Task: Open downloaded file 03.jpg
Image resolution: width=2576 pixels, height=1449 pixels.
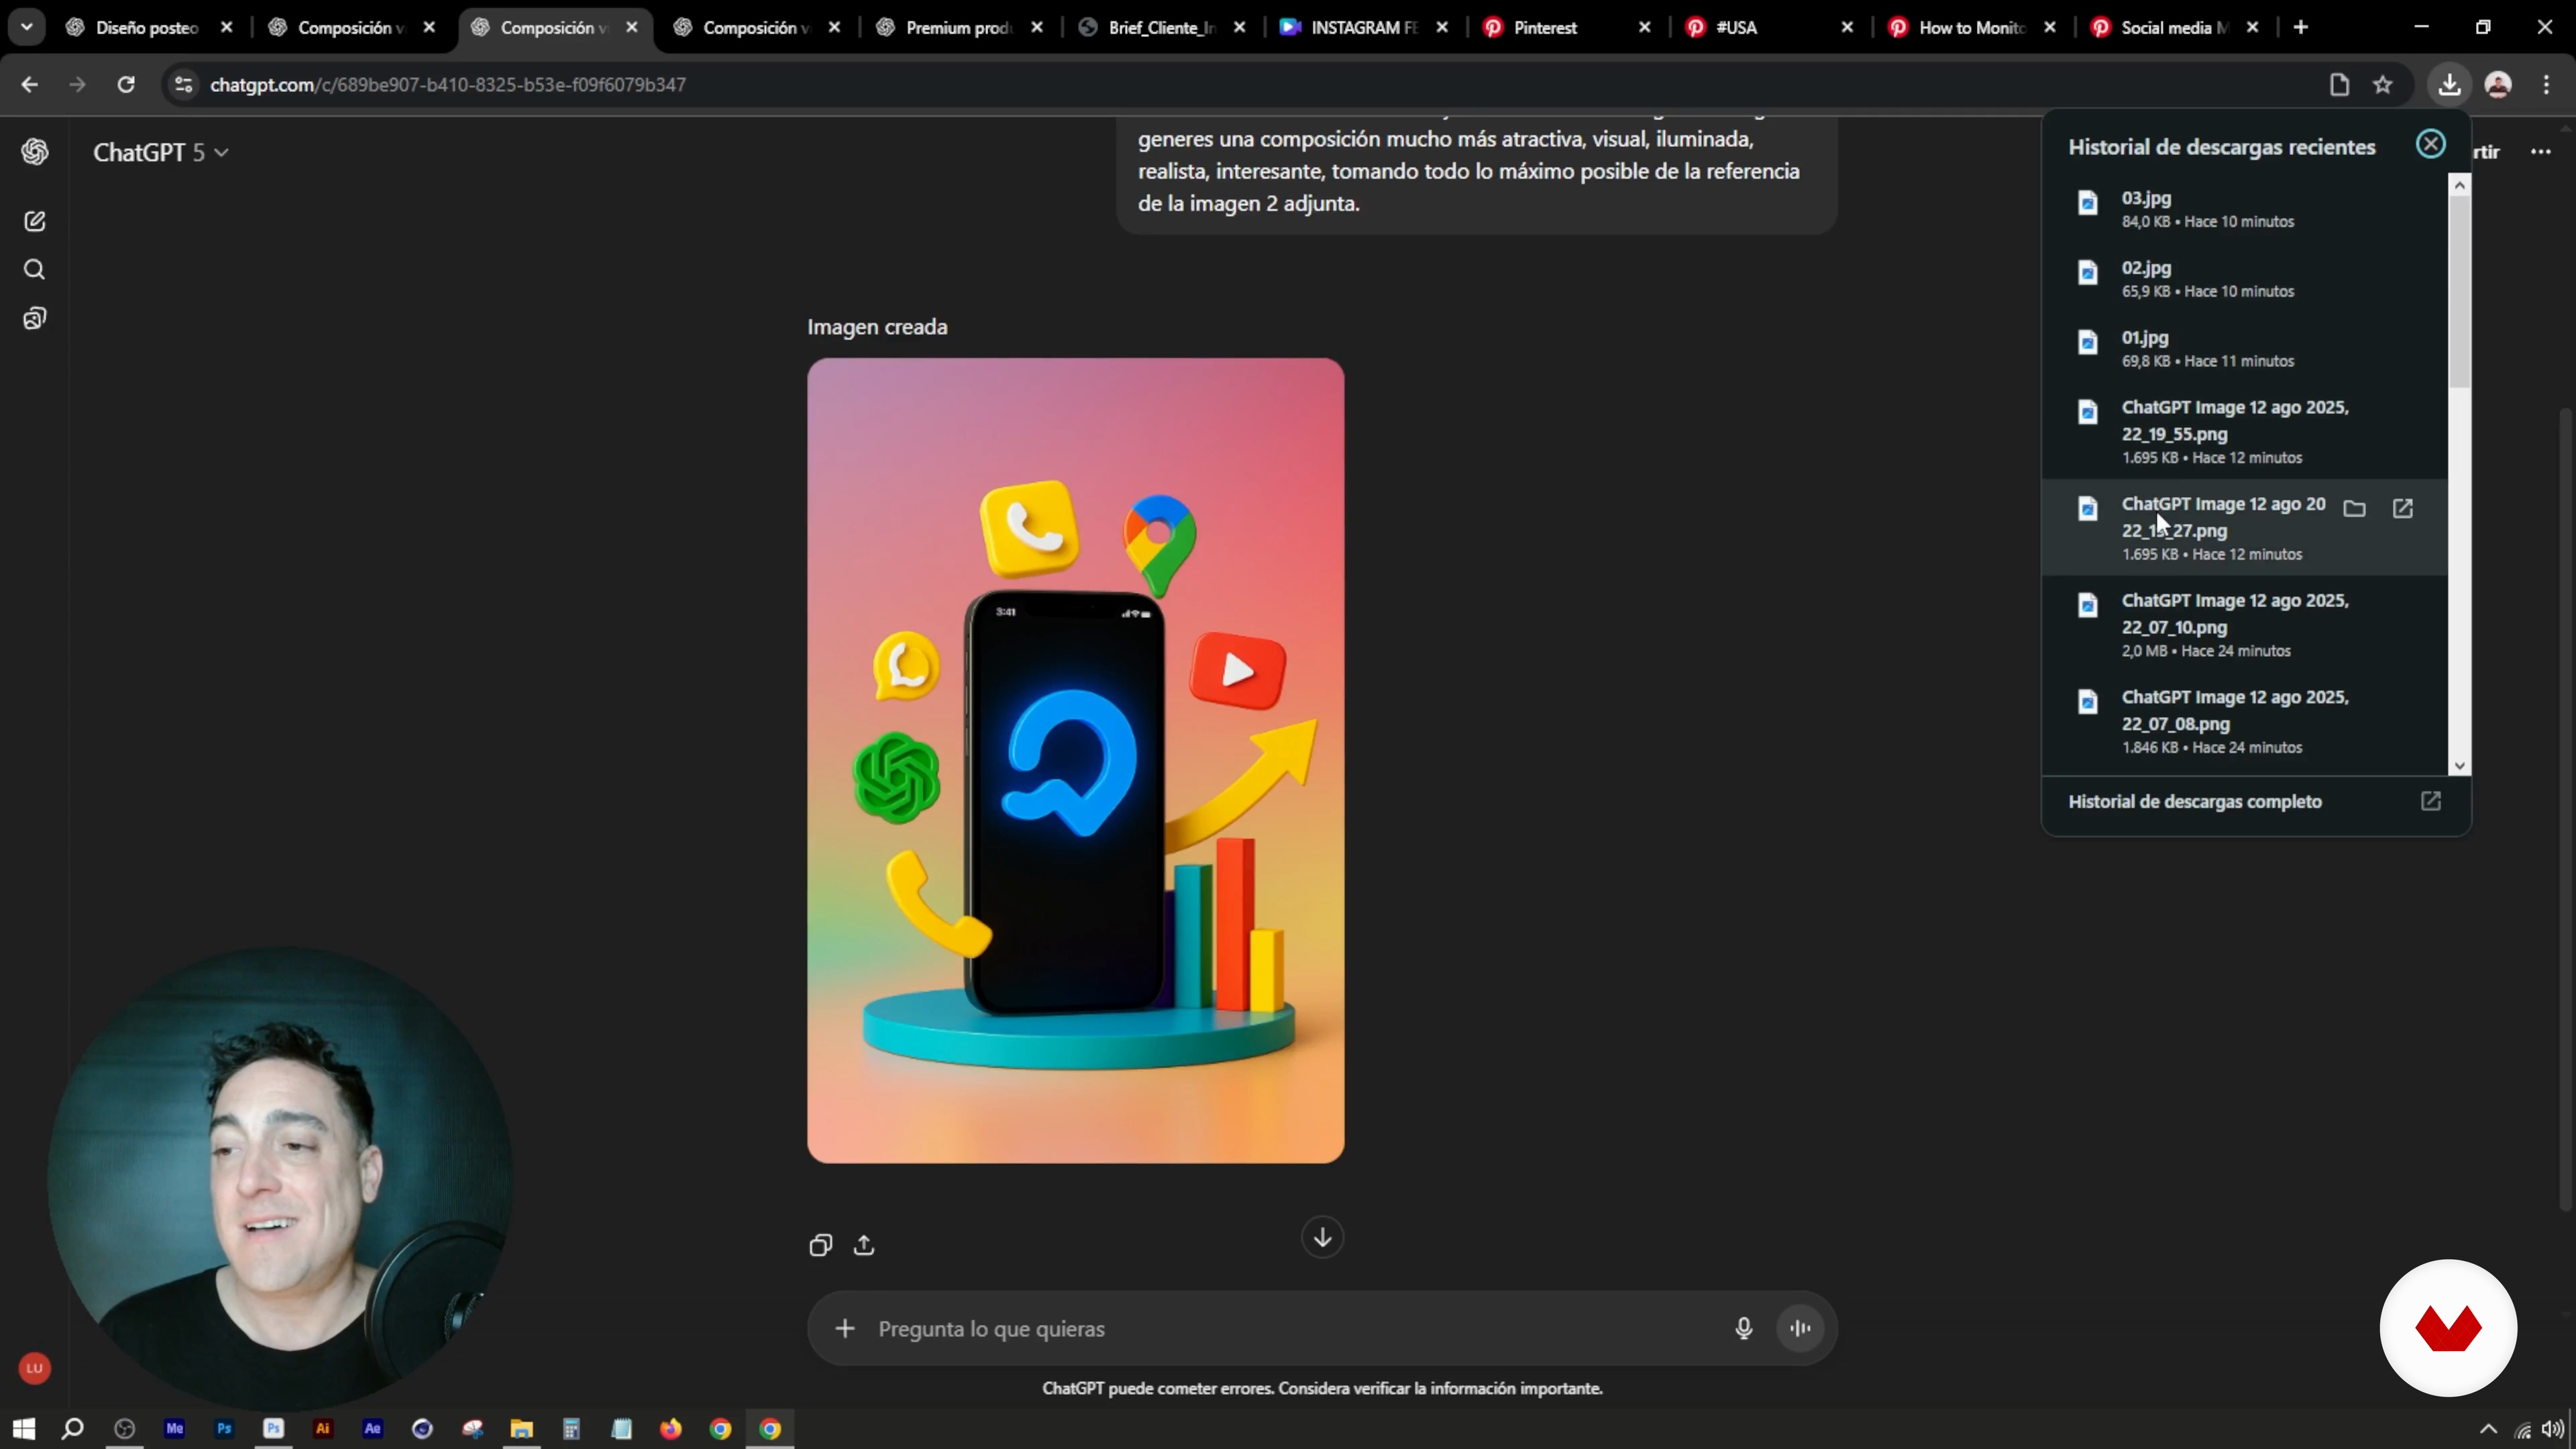Action: 2245,209
